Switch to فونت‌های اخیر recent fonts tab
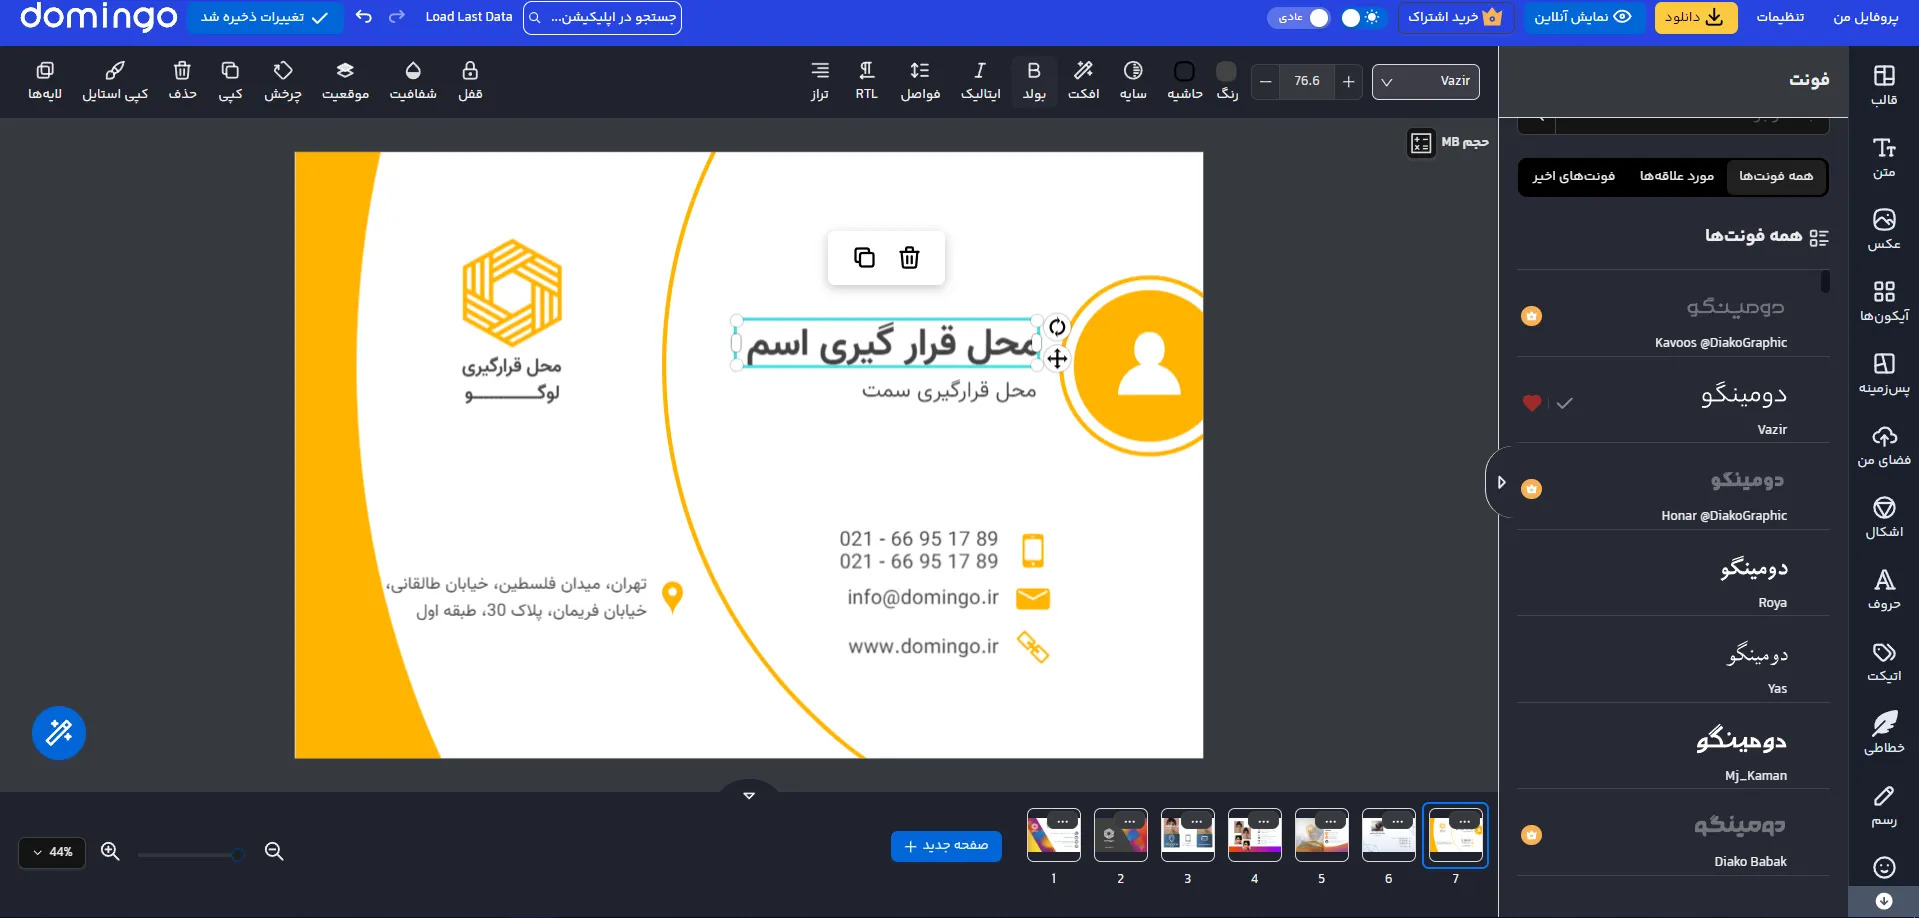The height and width of the screenshot is (918, 1919). pyautogui.click(x=1574, y=177)
